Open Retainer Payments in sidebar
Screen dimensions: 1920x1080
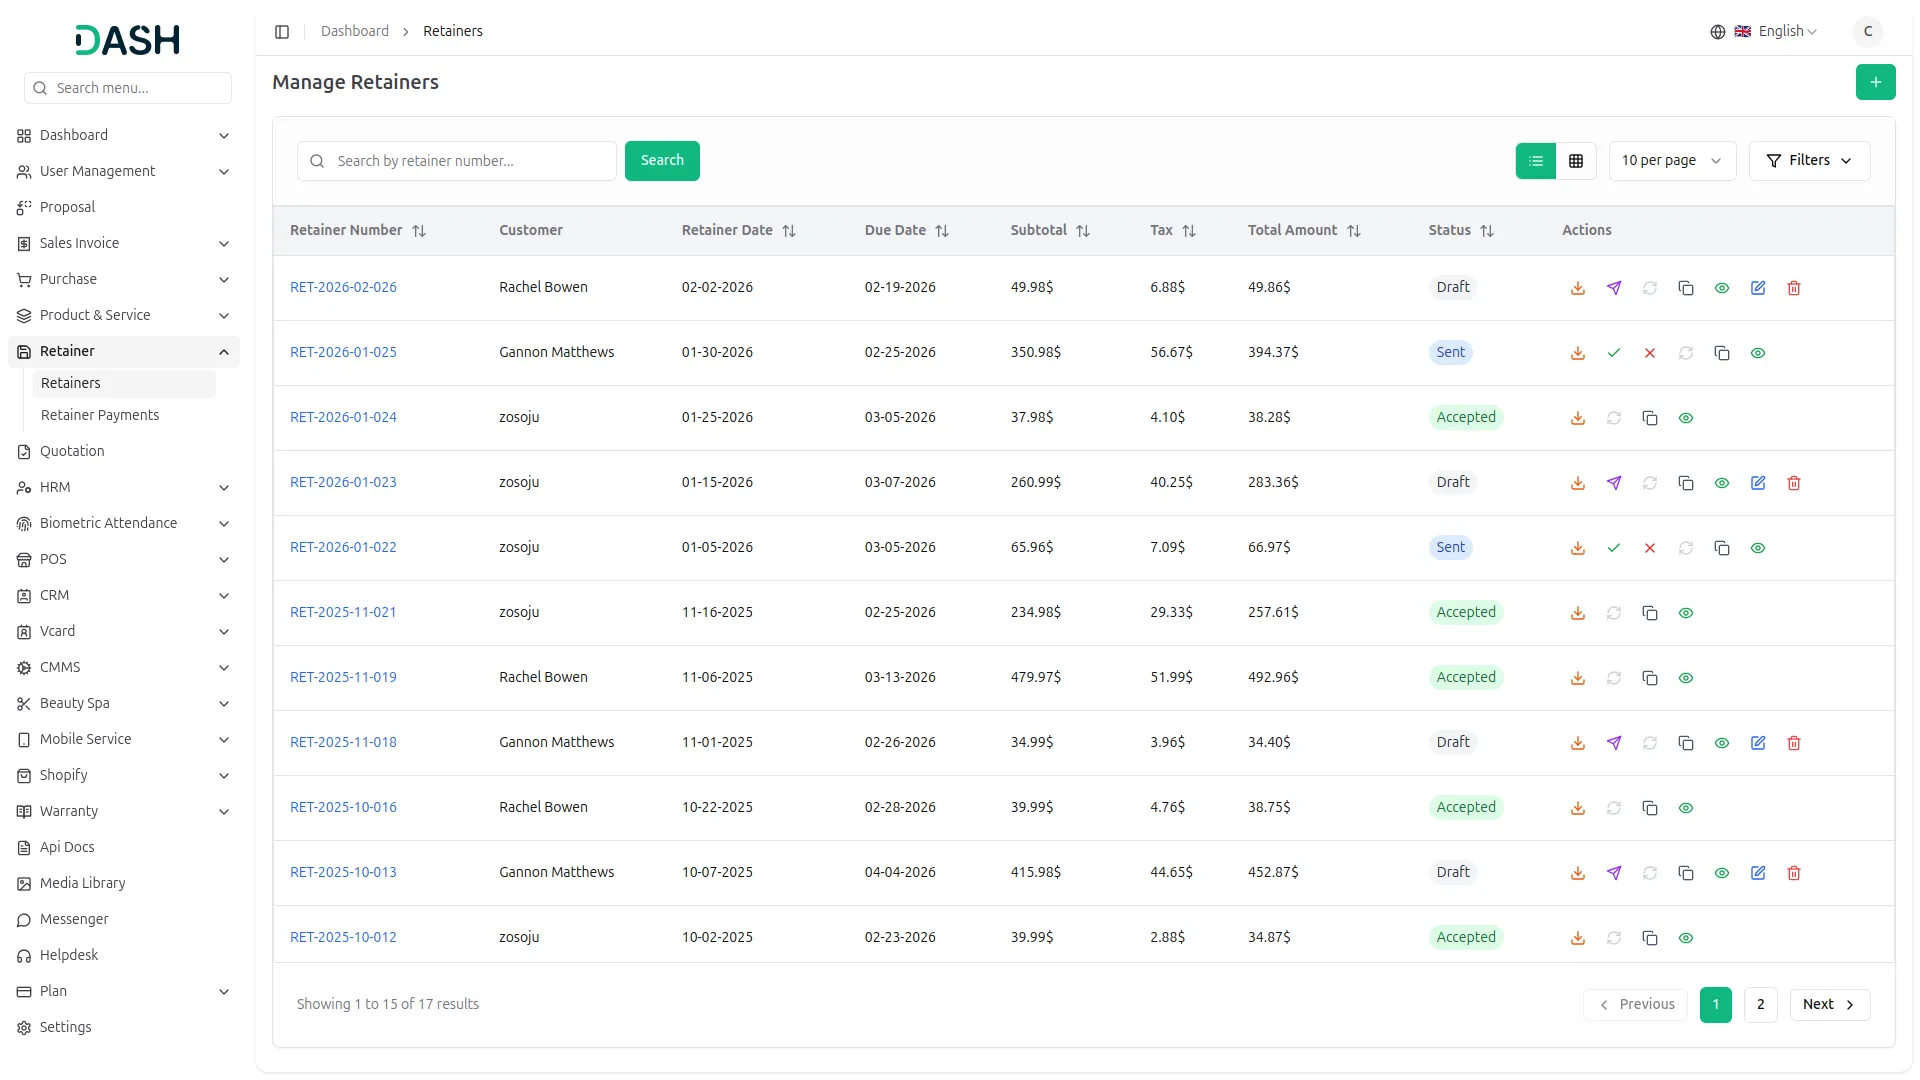pyautogui.click(x=100, y=415)
